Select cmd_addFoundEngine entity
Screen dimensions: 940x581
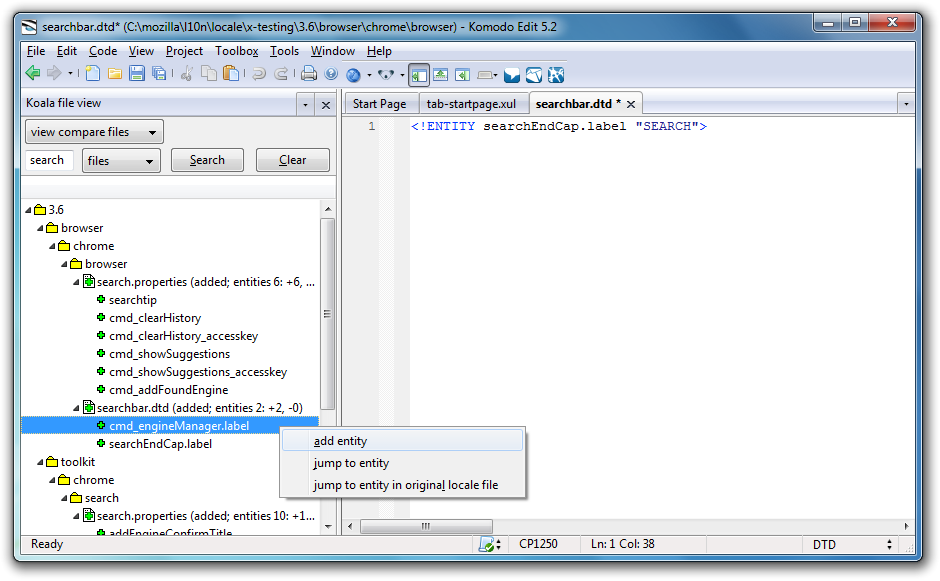[168, 390]
